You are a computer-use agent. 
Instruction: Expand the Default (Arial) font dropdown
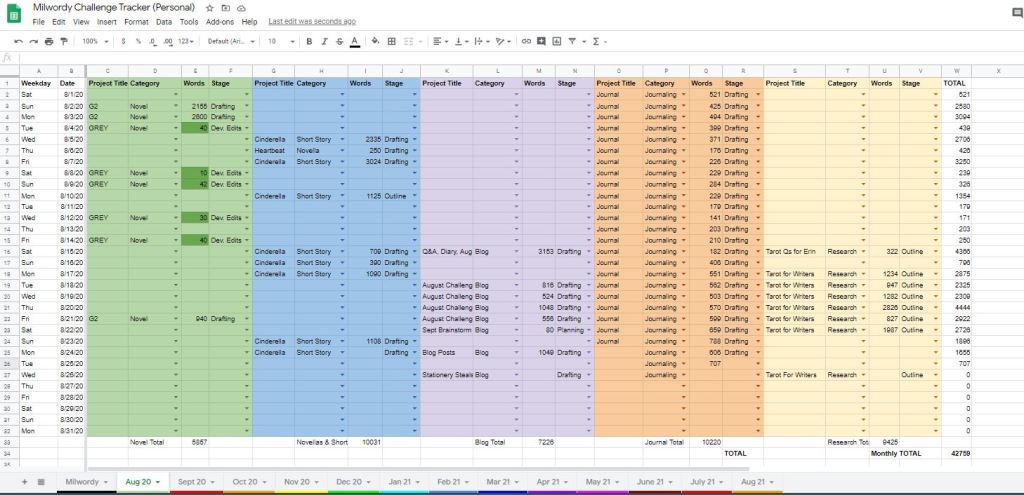(x=230, y=41)
